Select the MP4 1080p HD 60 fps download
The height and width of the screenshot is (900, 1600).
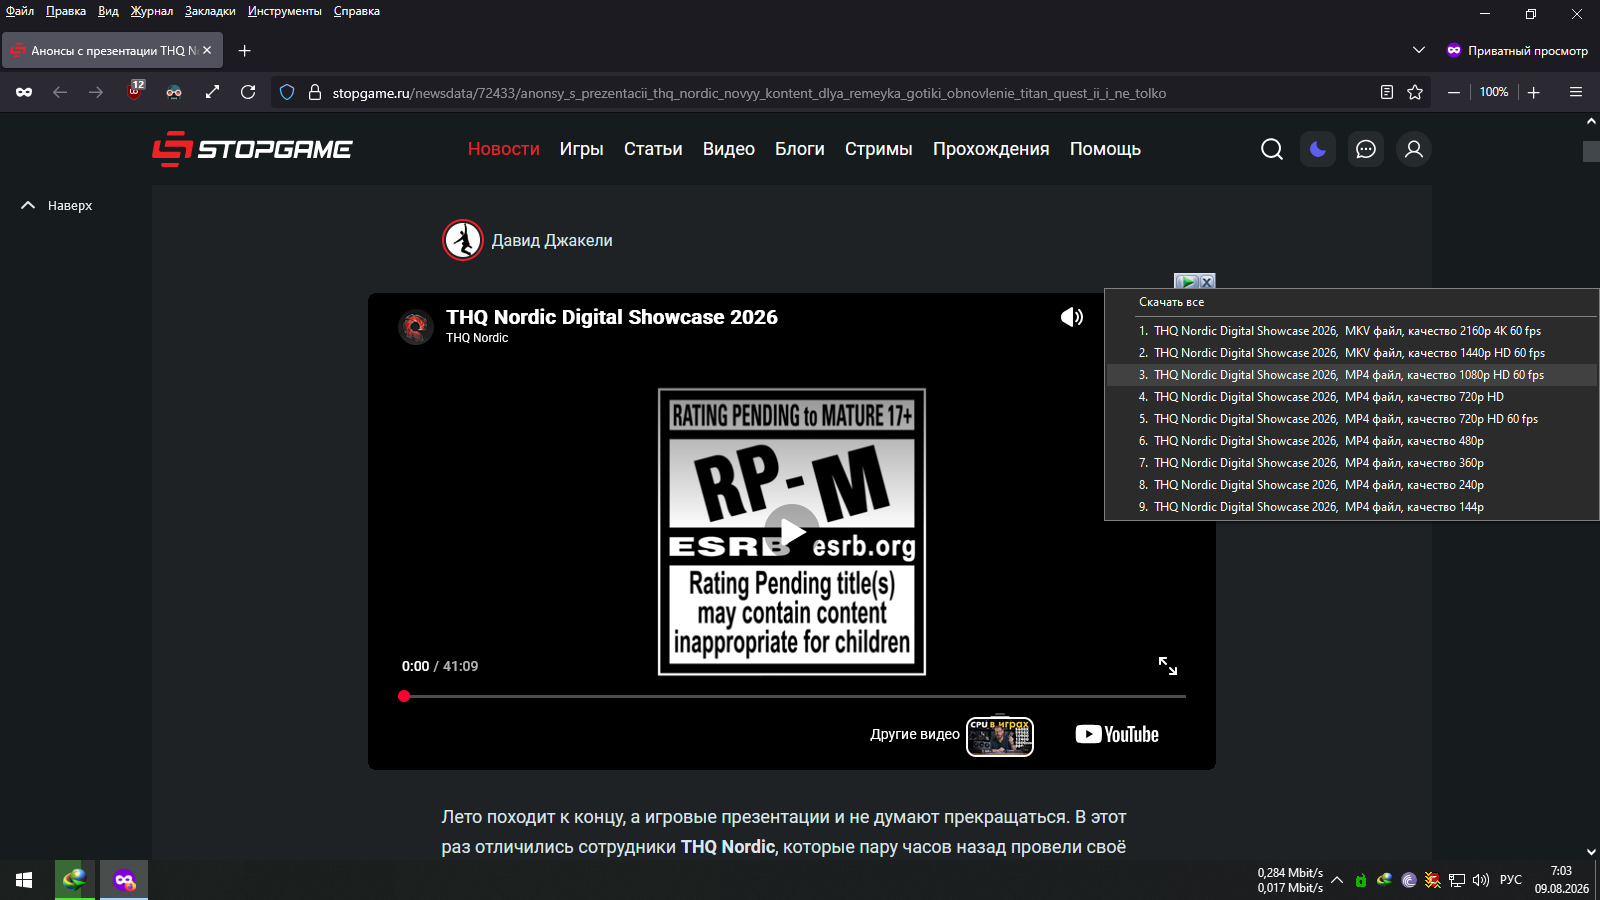1351,375
